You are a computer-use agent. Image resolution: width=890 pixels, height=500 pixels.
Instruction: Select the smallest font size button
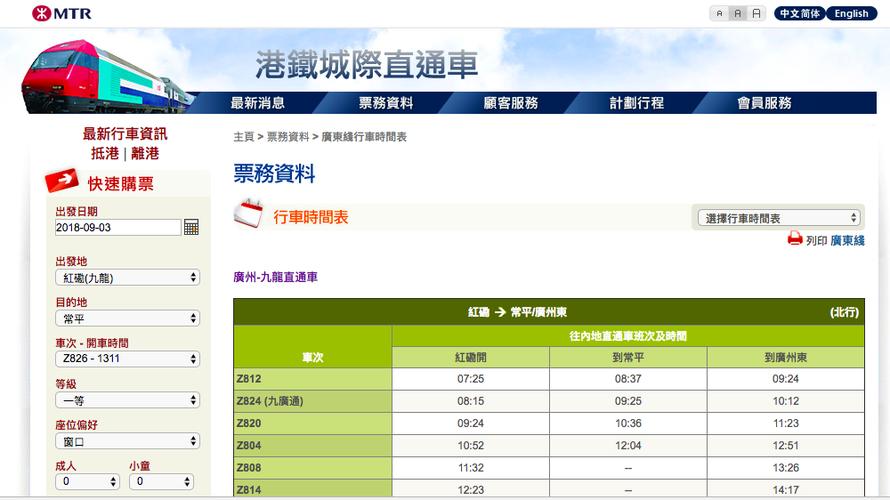(x=720, y=13)
